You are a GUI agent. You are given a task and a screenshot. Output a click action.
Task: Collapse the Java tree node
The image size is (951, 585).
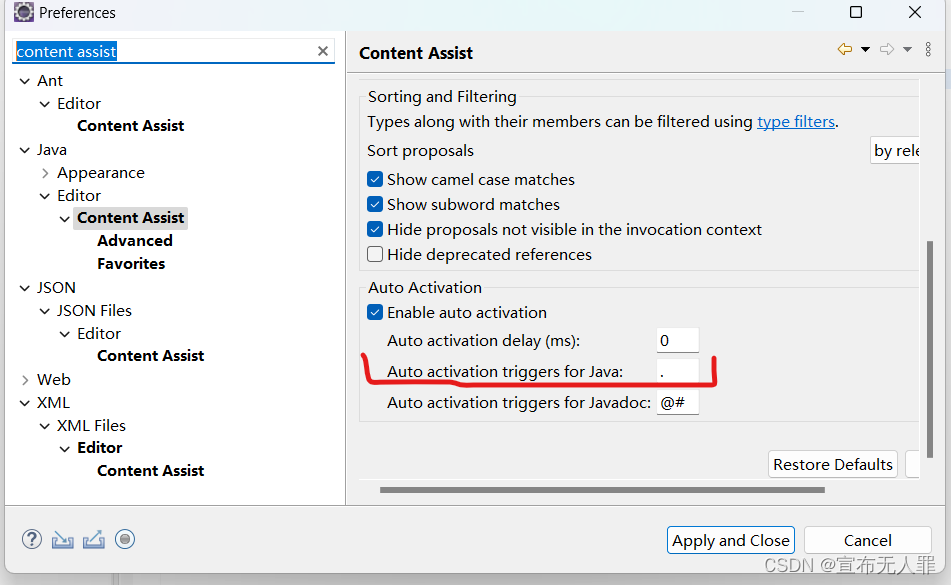25,150
